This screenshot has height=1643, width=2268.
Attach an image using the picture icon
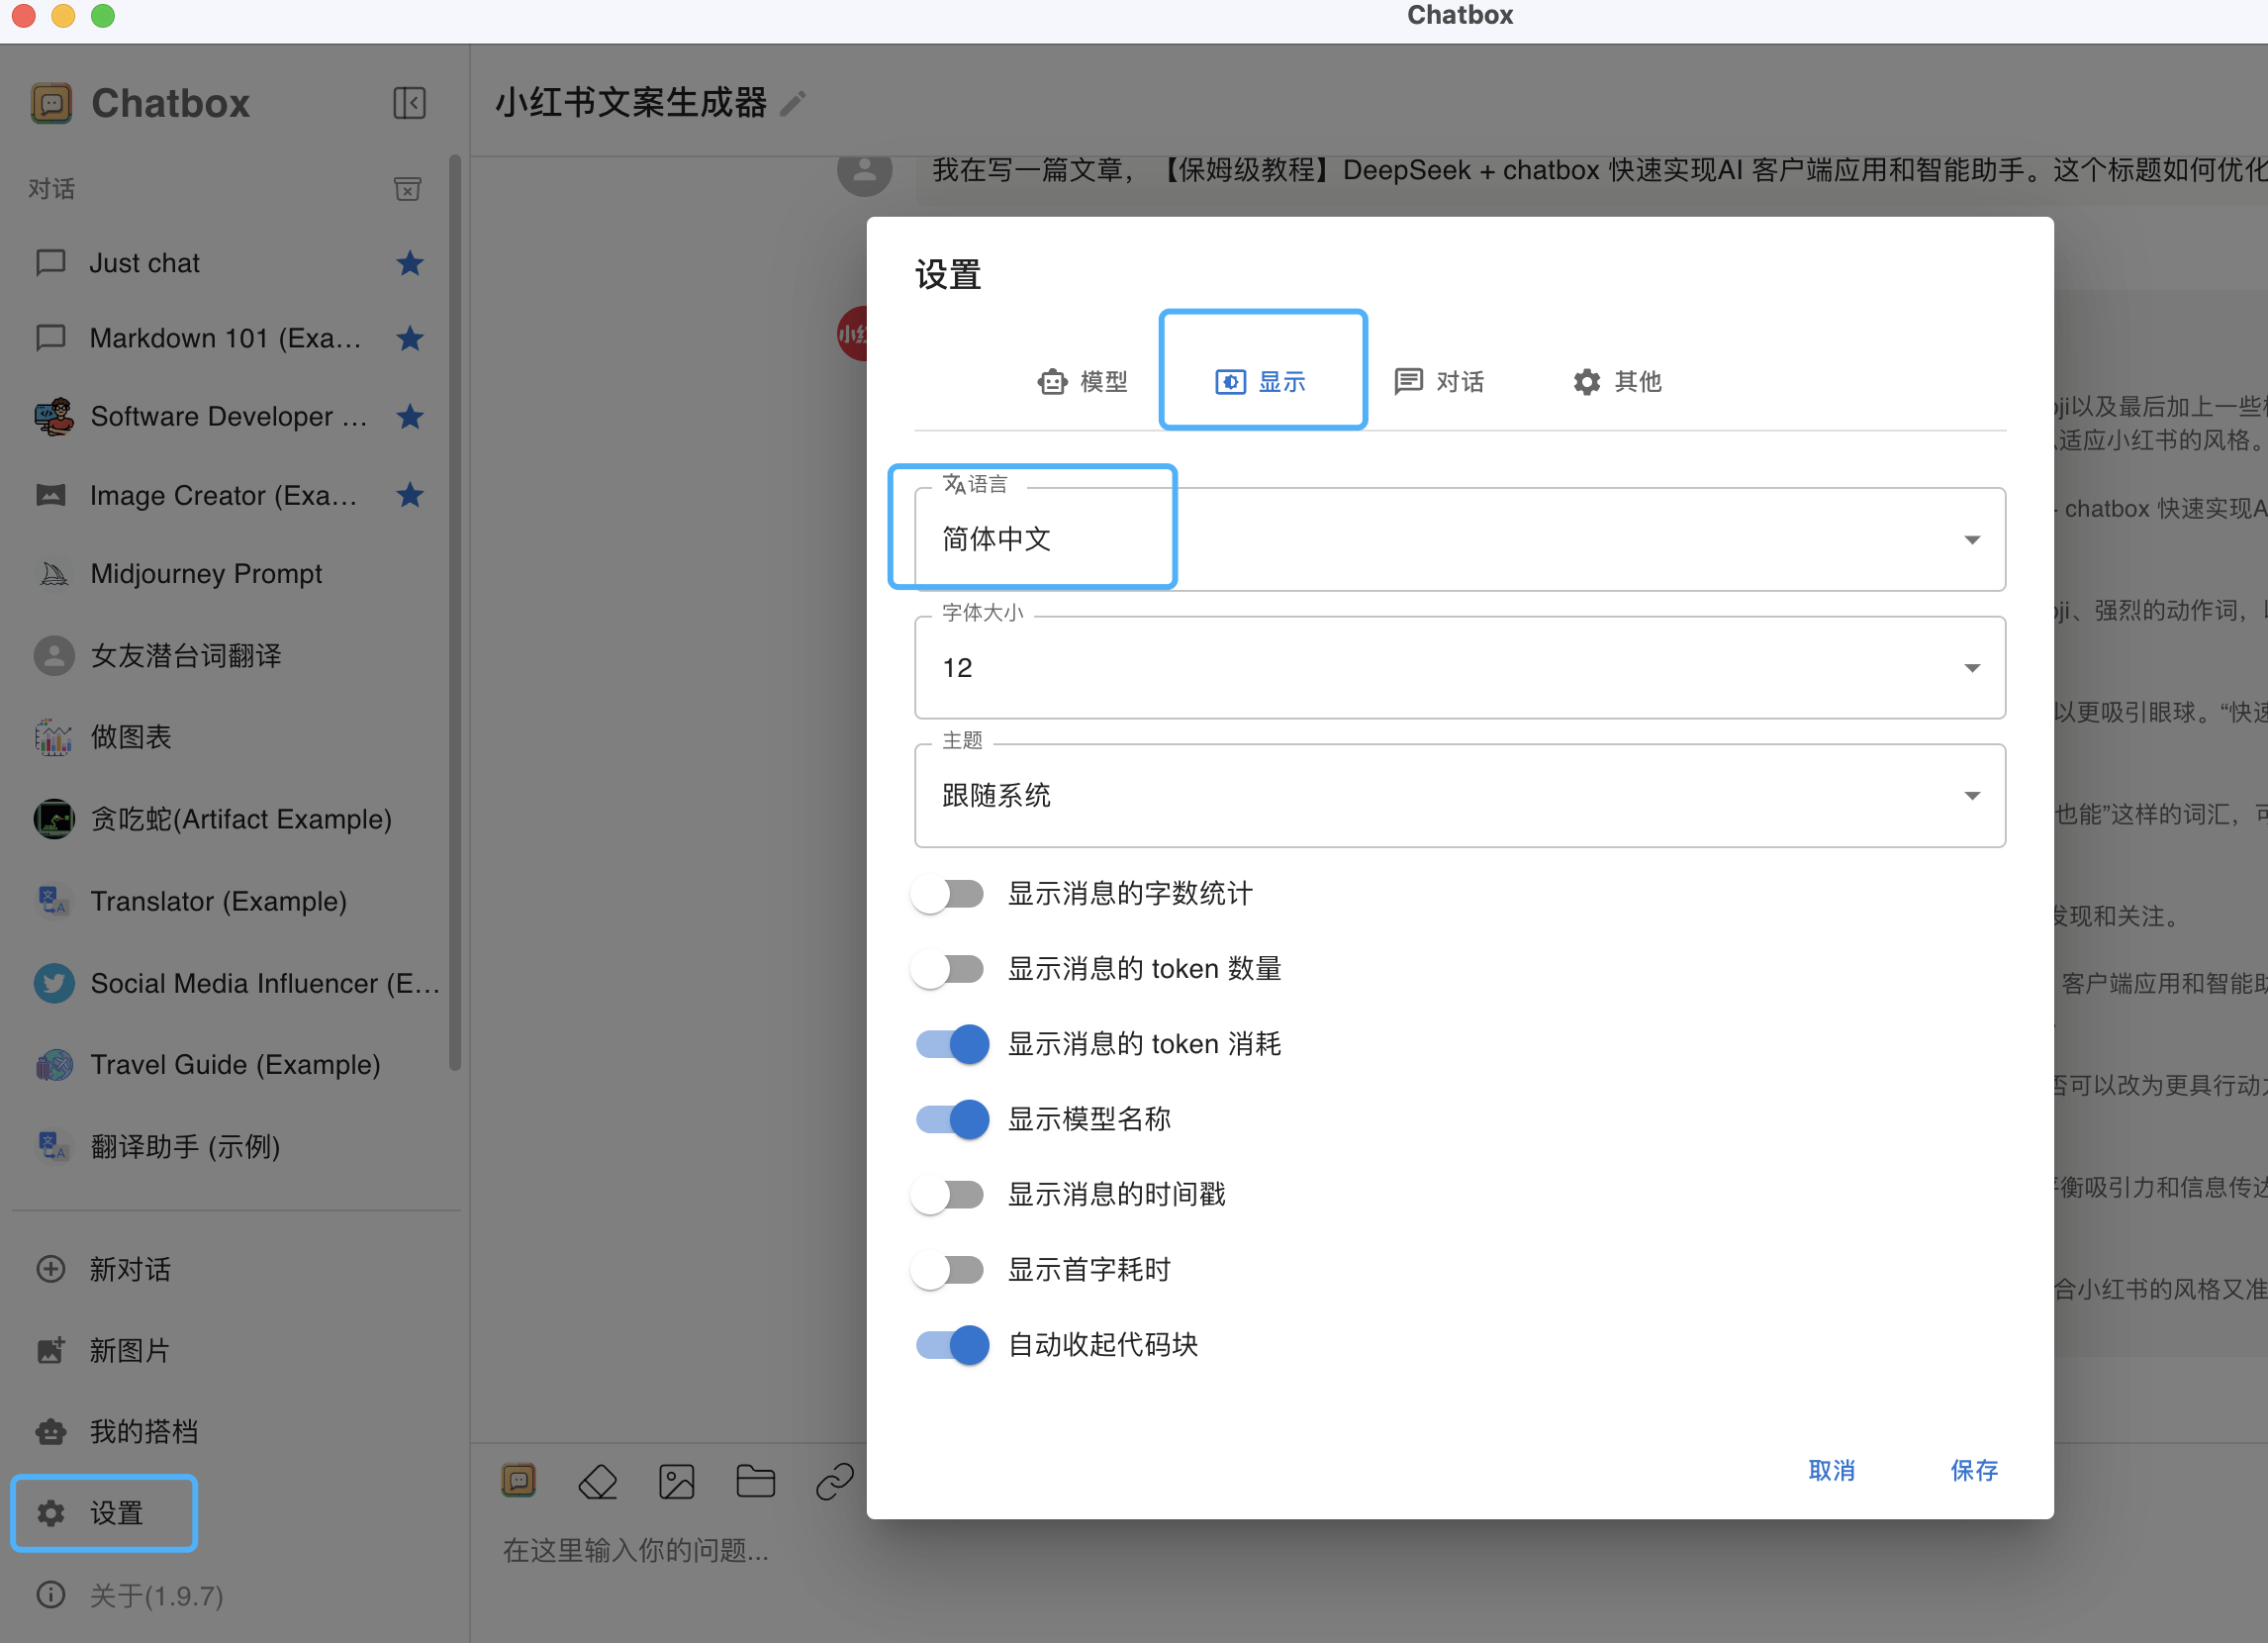(x=677, y=1481)
